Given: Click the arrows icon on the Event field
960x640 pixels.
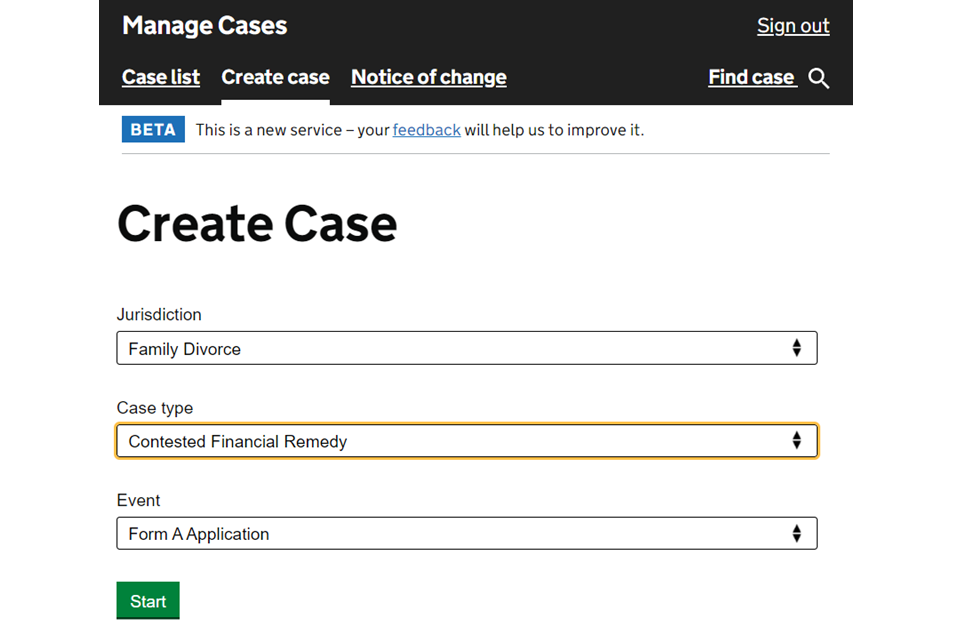Looking at the screenshot, I should [796, 534].
